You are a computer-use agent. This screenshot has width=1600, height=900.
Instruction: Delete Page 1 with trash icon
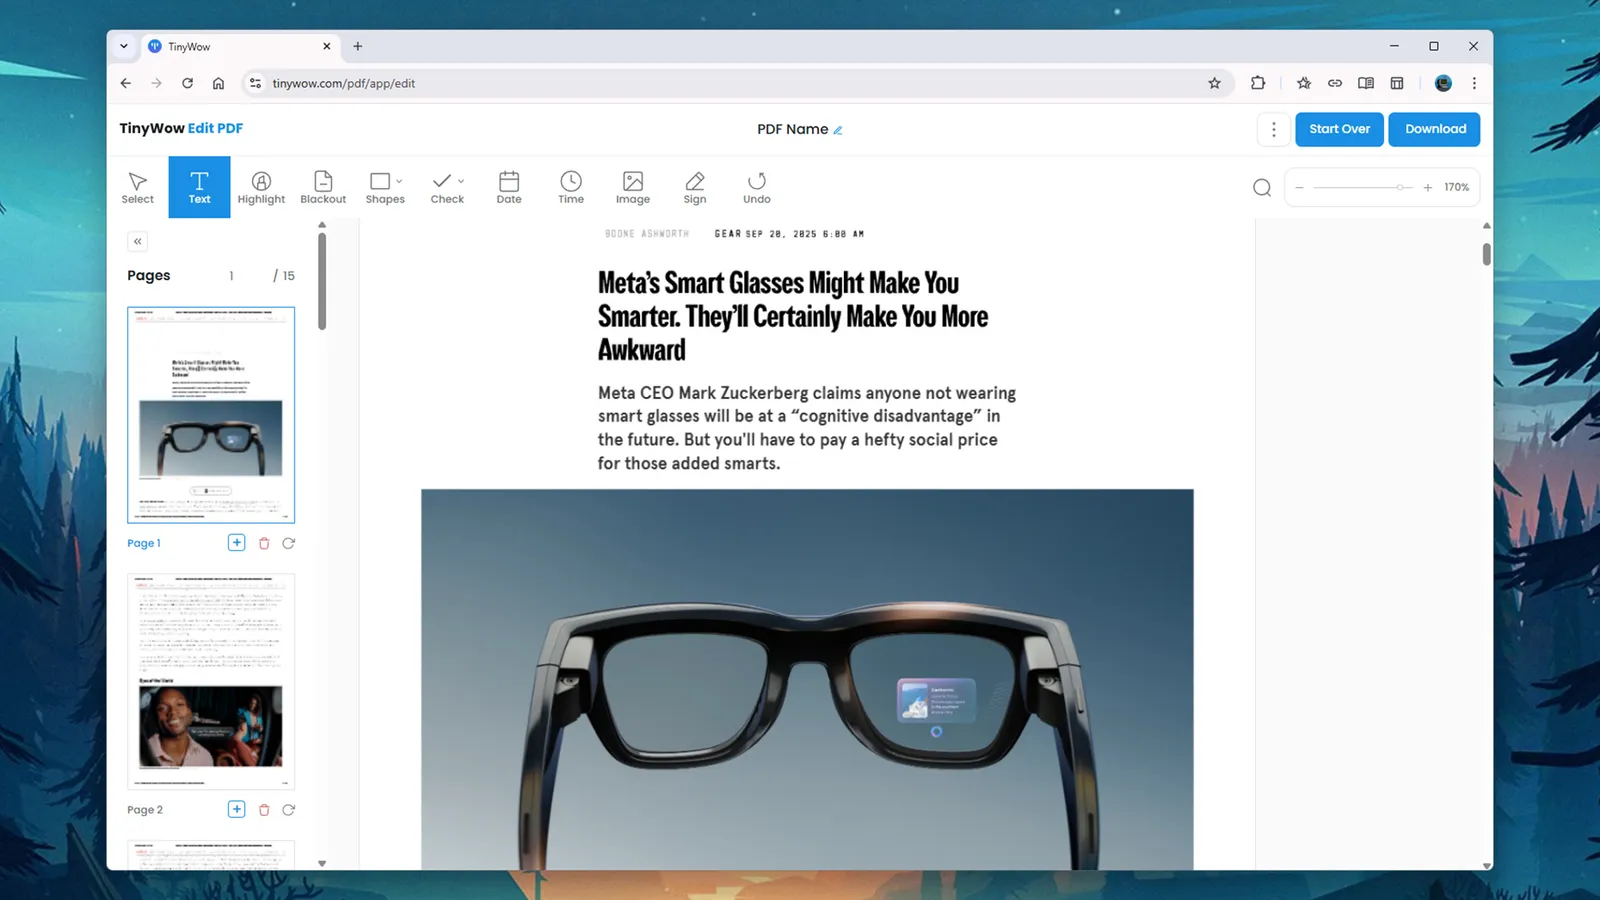click(264, 543)
